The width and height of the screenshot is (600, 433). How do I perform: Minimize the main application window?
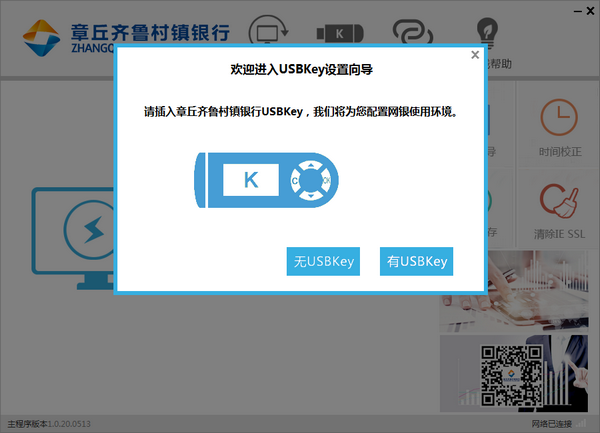pos(577,11)
